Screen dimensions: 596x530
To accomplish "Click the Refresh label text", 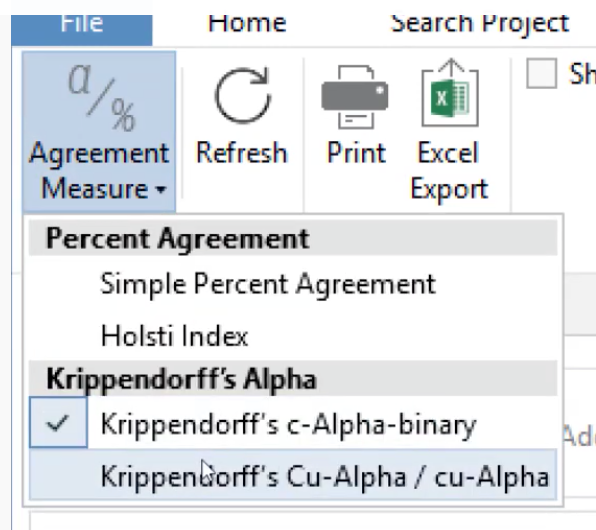I will 242,153.
